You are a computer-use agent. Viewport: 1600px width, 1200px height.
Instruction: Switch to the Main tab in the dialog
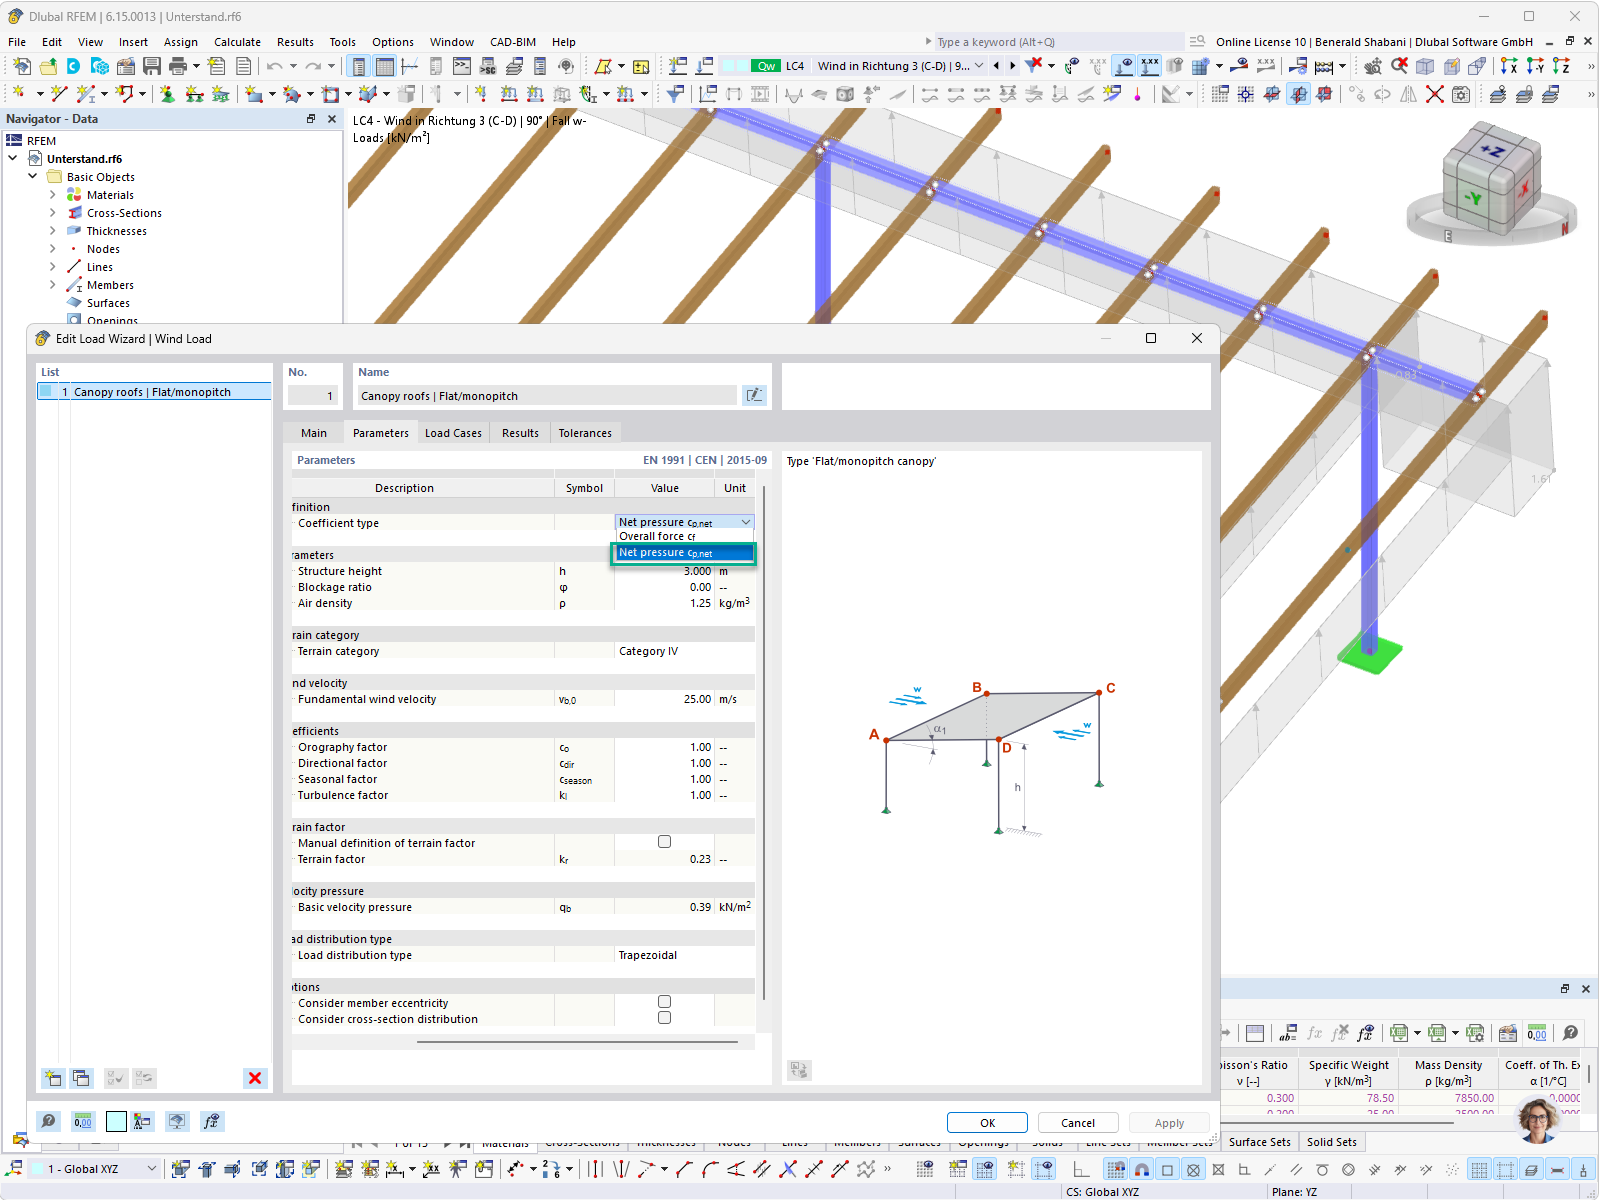tap(314, 433)
